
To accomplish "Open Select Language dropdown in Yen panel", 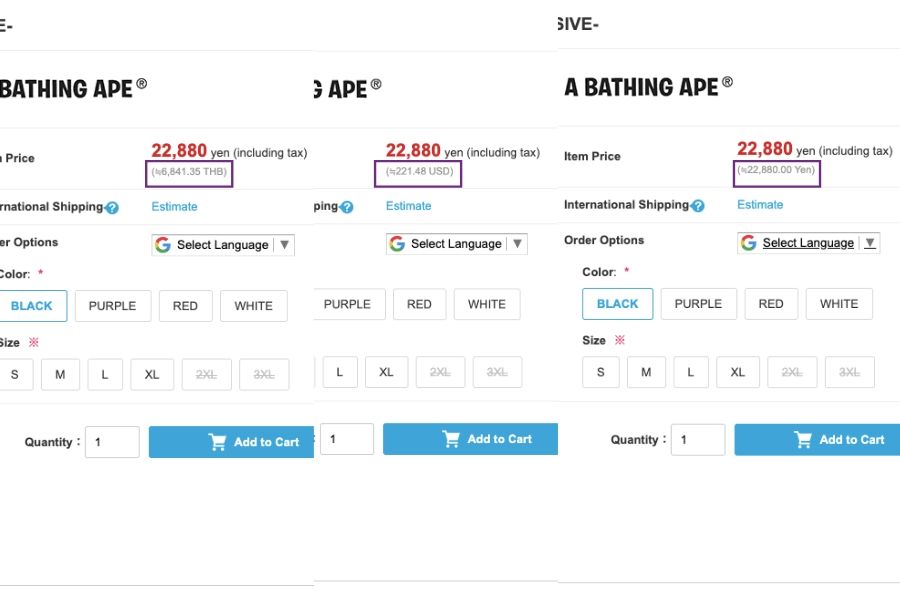I will click(x=808, y=243).
